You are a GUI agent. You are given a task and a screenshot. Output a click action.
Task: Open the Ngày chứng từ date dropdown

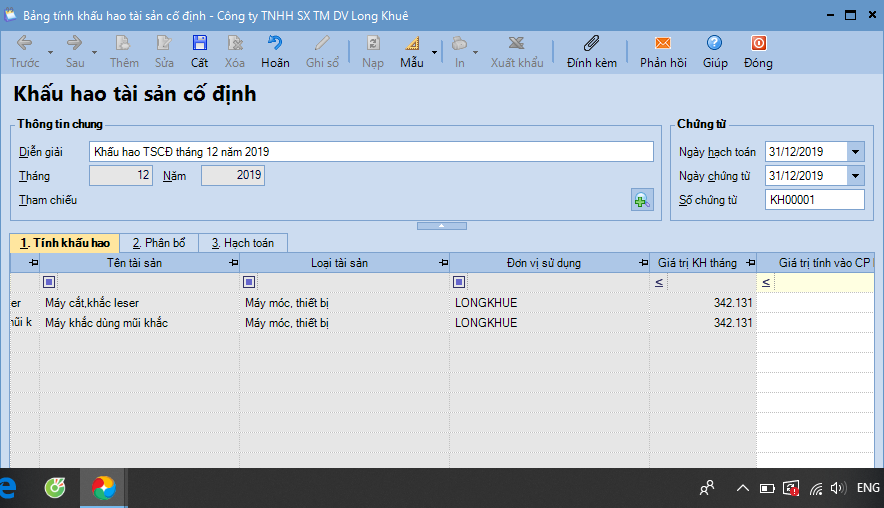point(855,176)
